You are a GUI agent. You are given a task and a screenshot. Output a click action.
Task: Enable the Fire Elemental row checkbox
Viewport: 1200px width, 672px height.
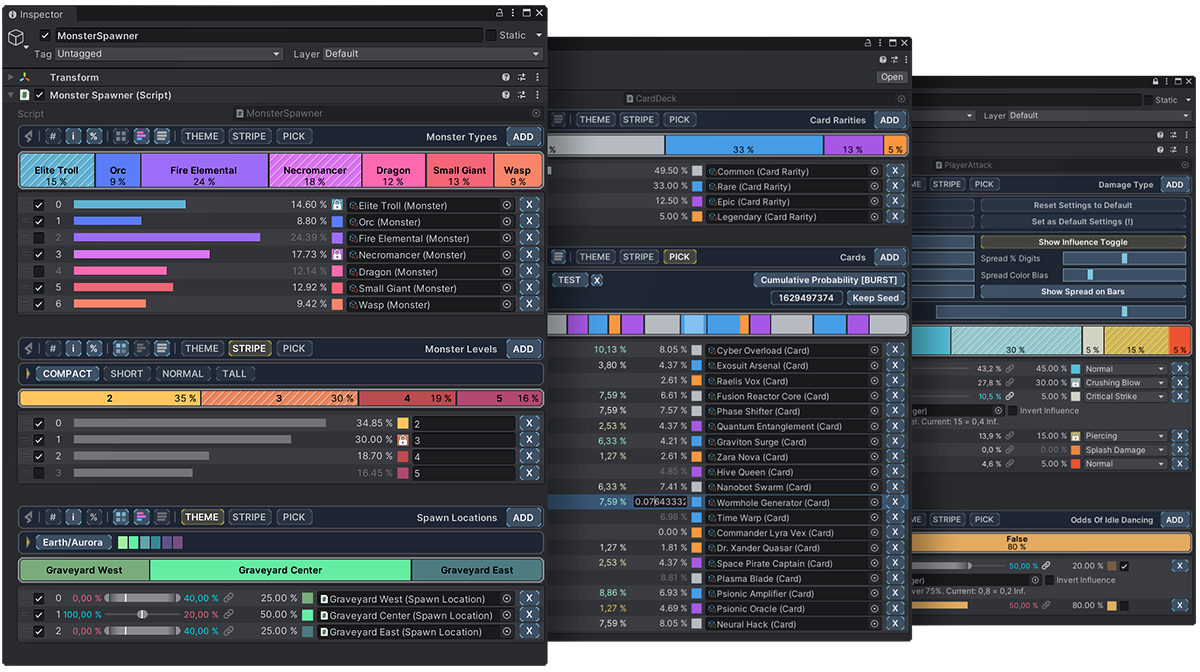[39, 238]
